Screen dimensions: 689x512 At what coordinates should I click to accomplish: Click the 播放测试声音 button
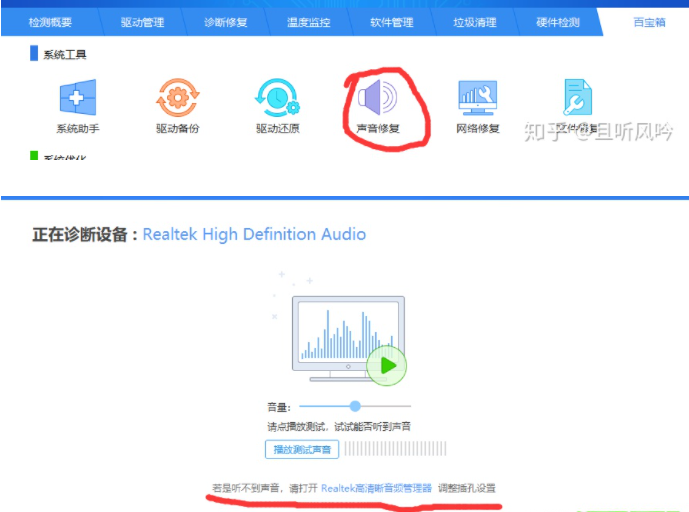(x=301, y=449)
